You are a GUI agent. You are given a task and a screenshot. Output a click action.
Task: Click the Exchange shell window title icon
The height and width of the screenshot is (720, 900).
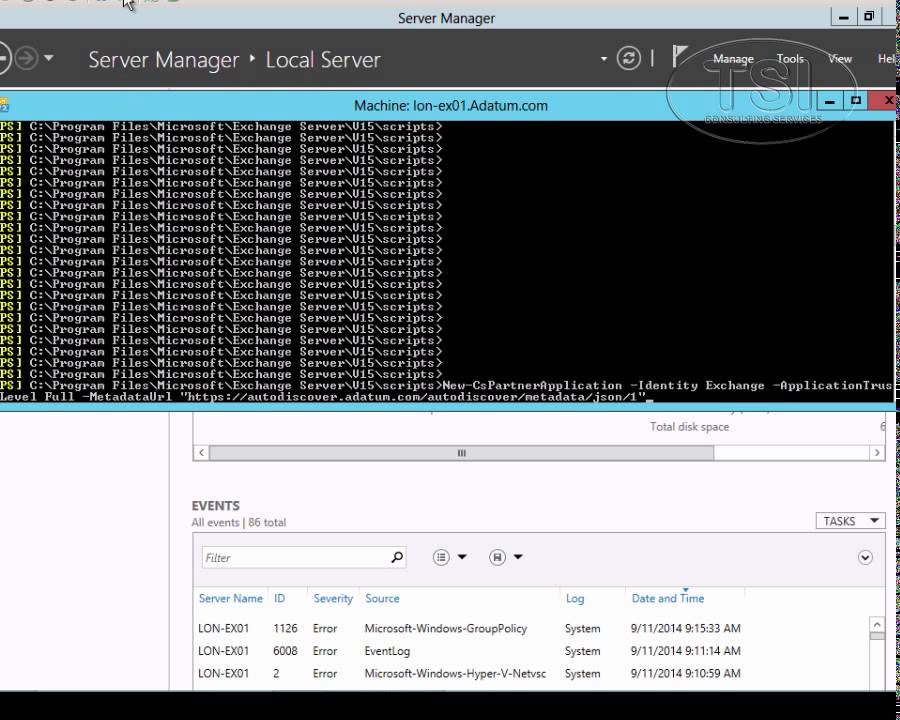[x=4, y=105]
